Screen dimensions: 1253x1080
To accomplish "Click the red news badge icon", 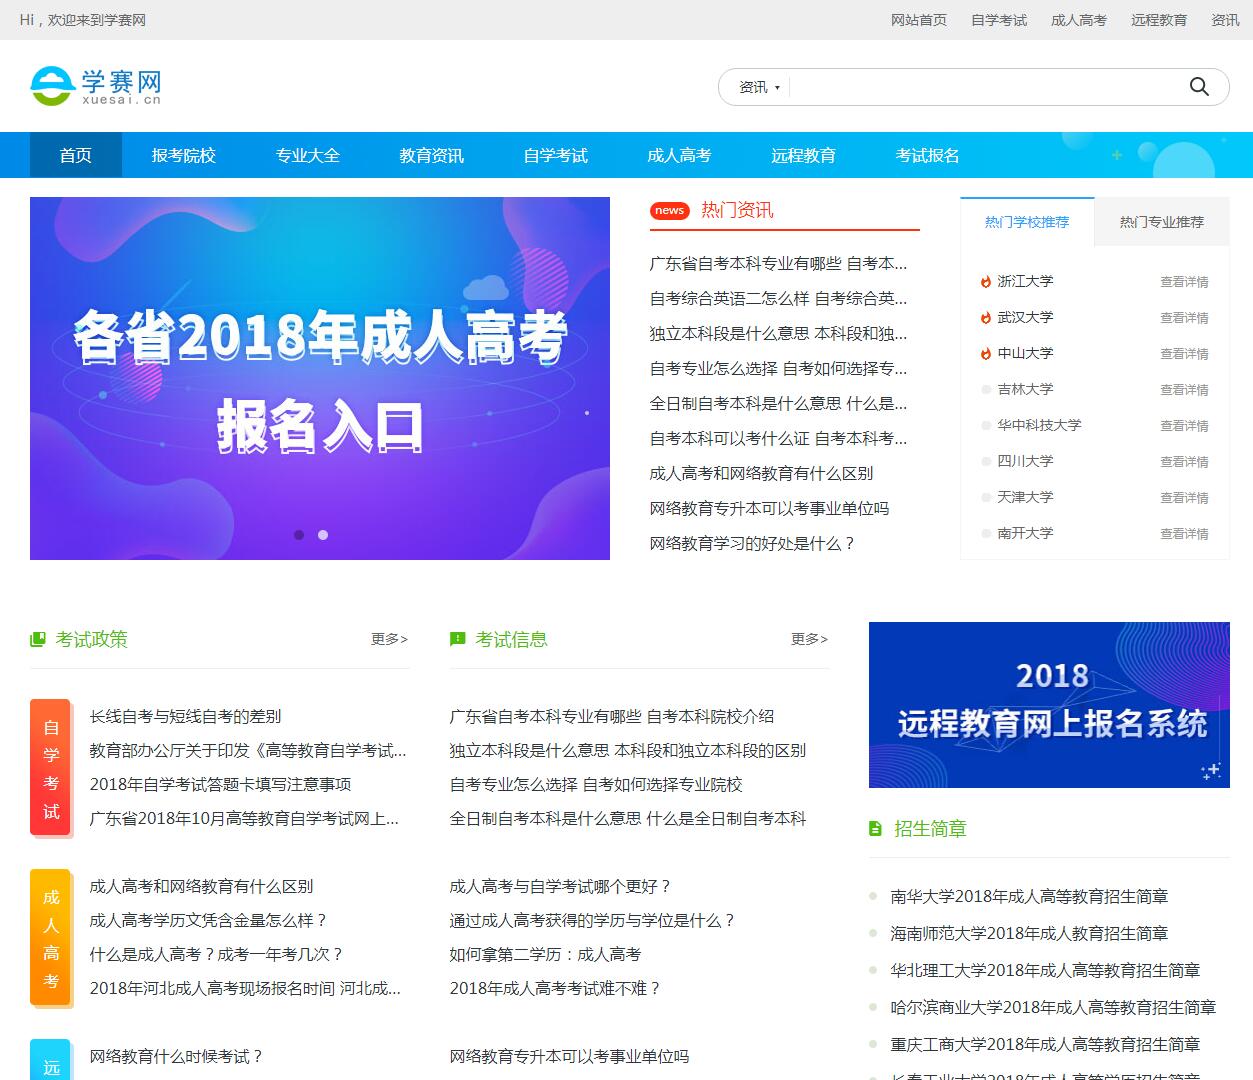I will coord(669,210).
